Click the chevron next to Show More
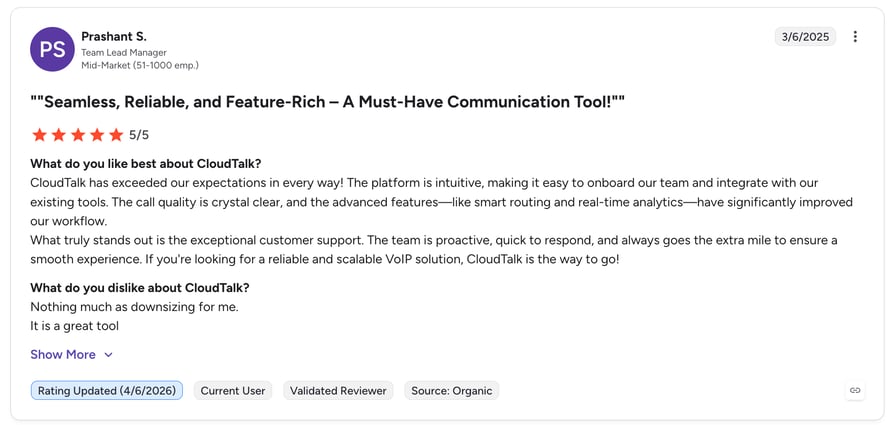Screen dimensions: 894x425 click(x=108, y=355)
